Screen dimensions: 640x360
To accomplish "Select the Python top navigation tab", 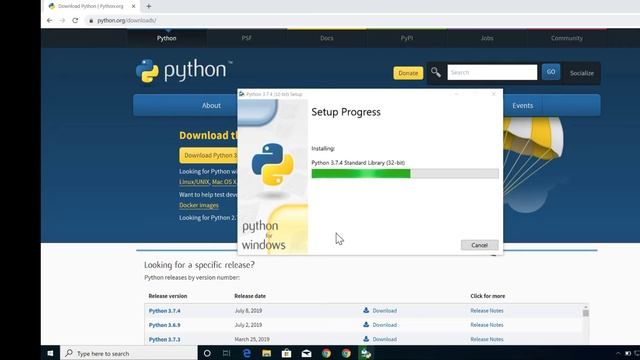I will click(x=167, y=38).
